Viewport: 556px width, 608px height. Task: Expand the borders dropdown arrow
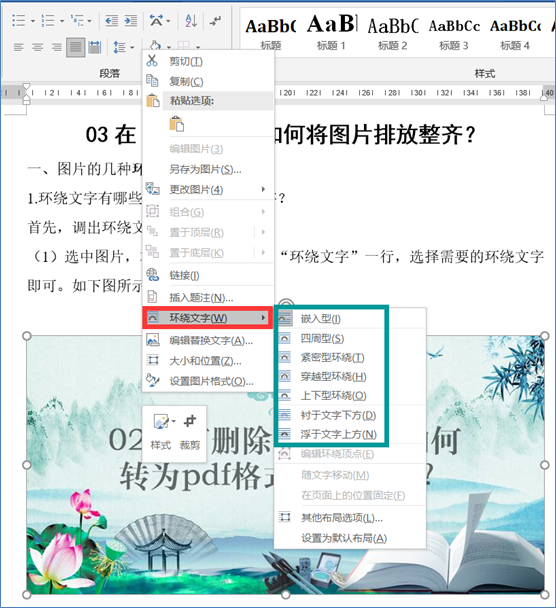tap(198, 47)
